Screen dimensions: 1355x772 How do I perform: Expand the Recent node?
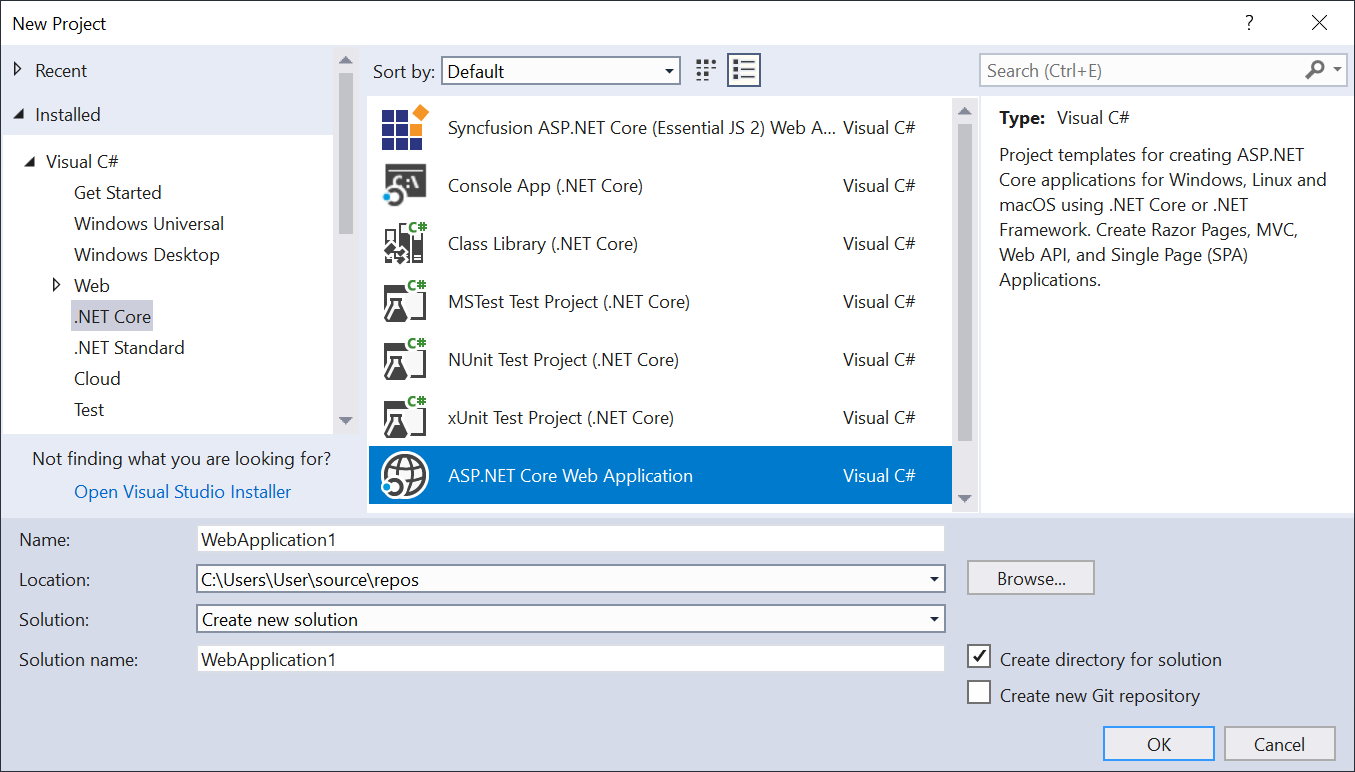pos(17,70)
